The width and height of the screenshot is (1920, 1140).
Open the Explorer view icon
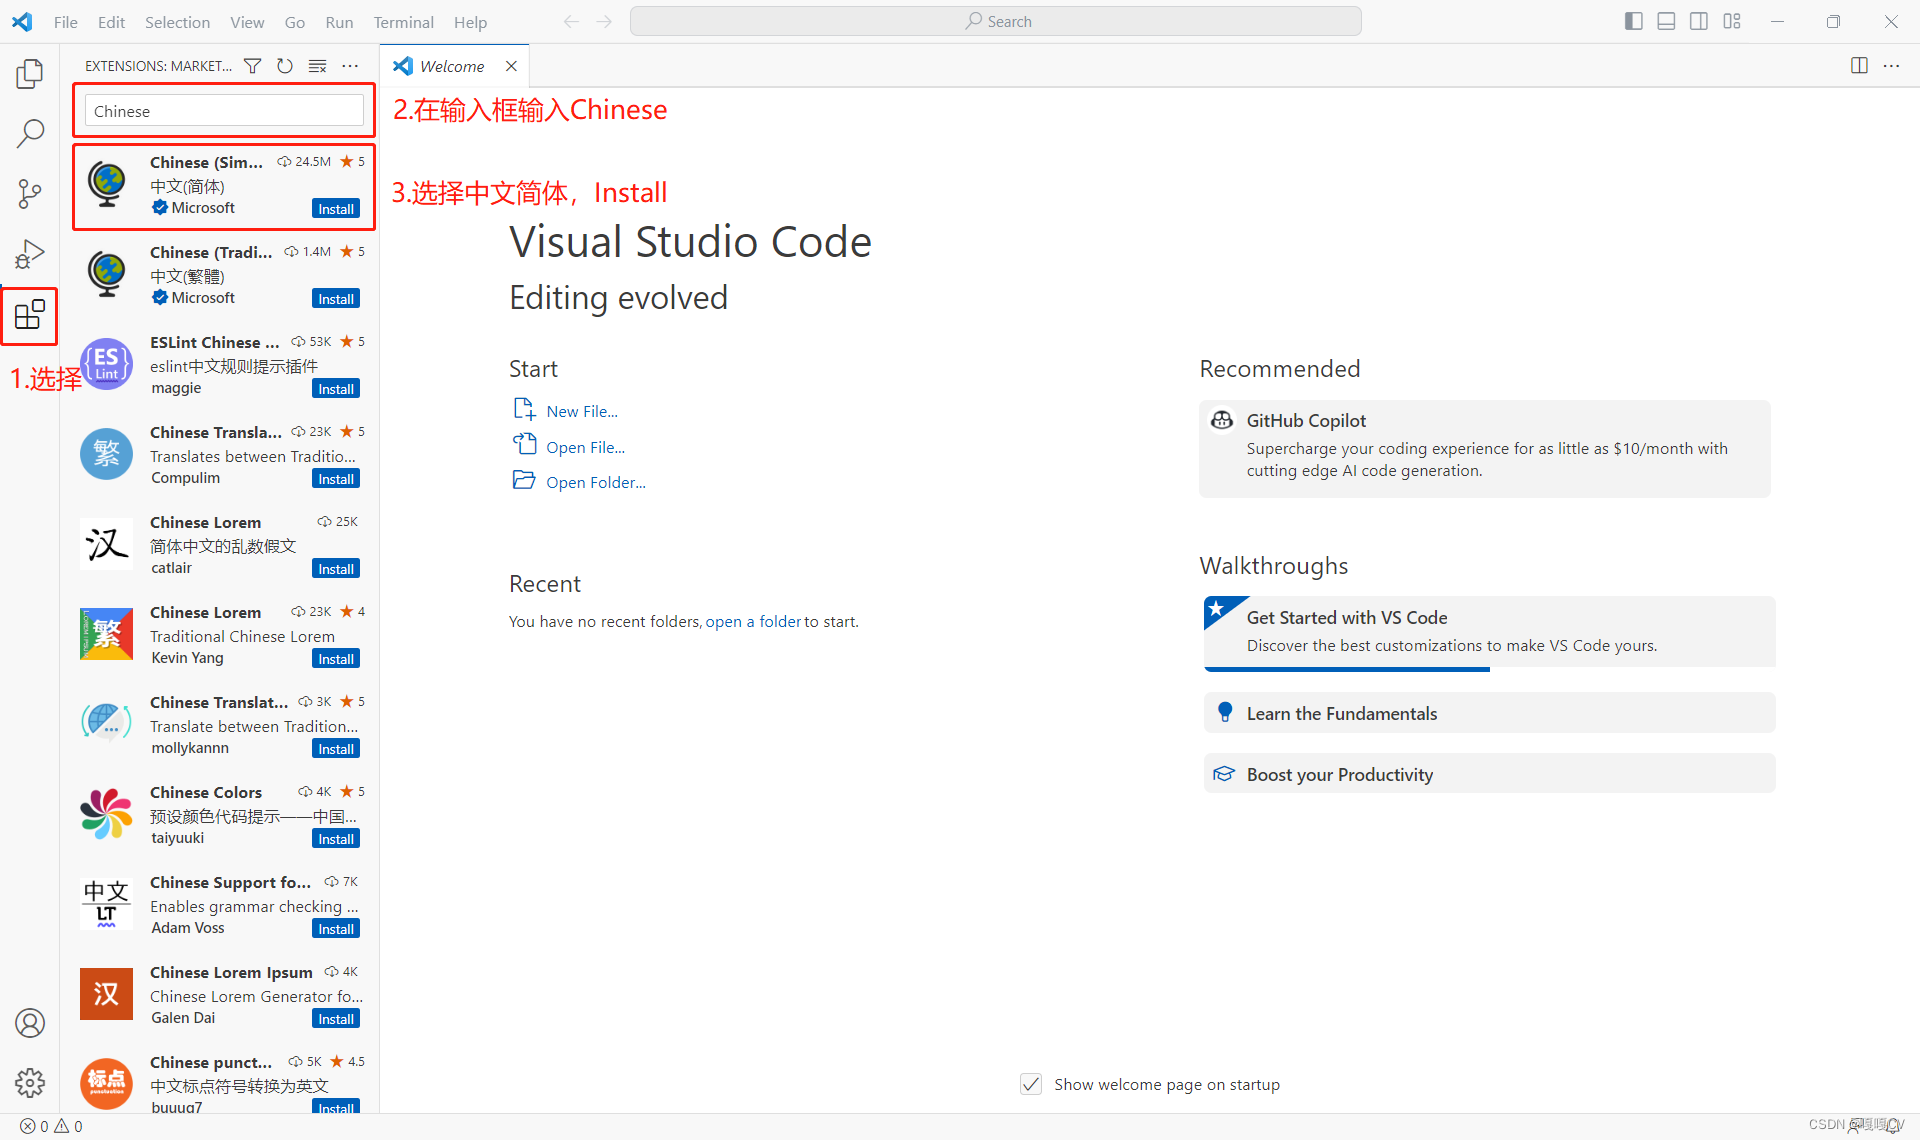[30, 73]
